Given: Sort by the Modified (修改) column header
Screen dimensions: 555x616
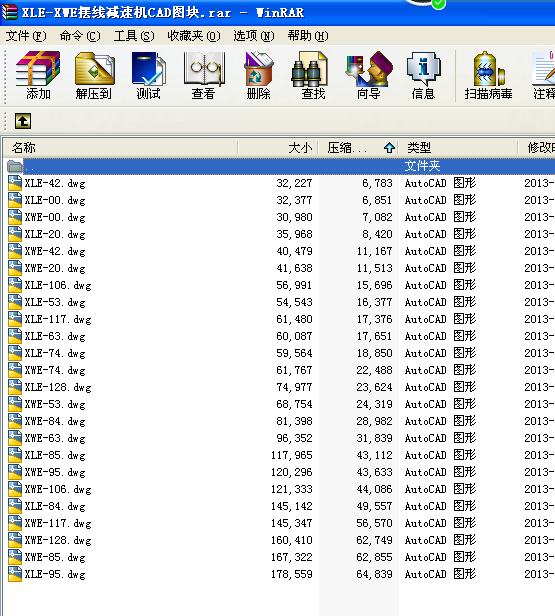Looking at the screenshot, I should pyautogui.click(x=536, y=148).
